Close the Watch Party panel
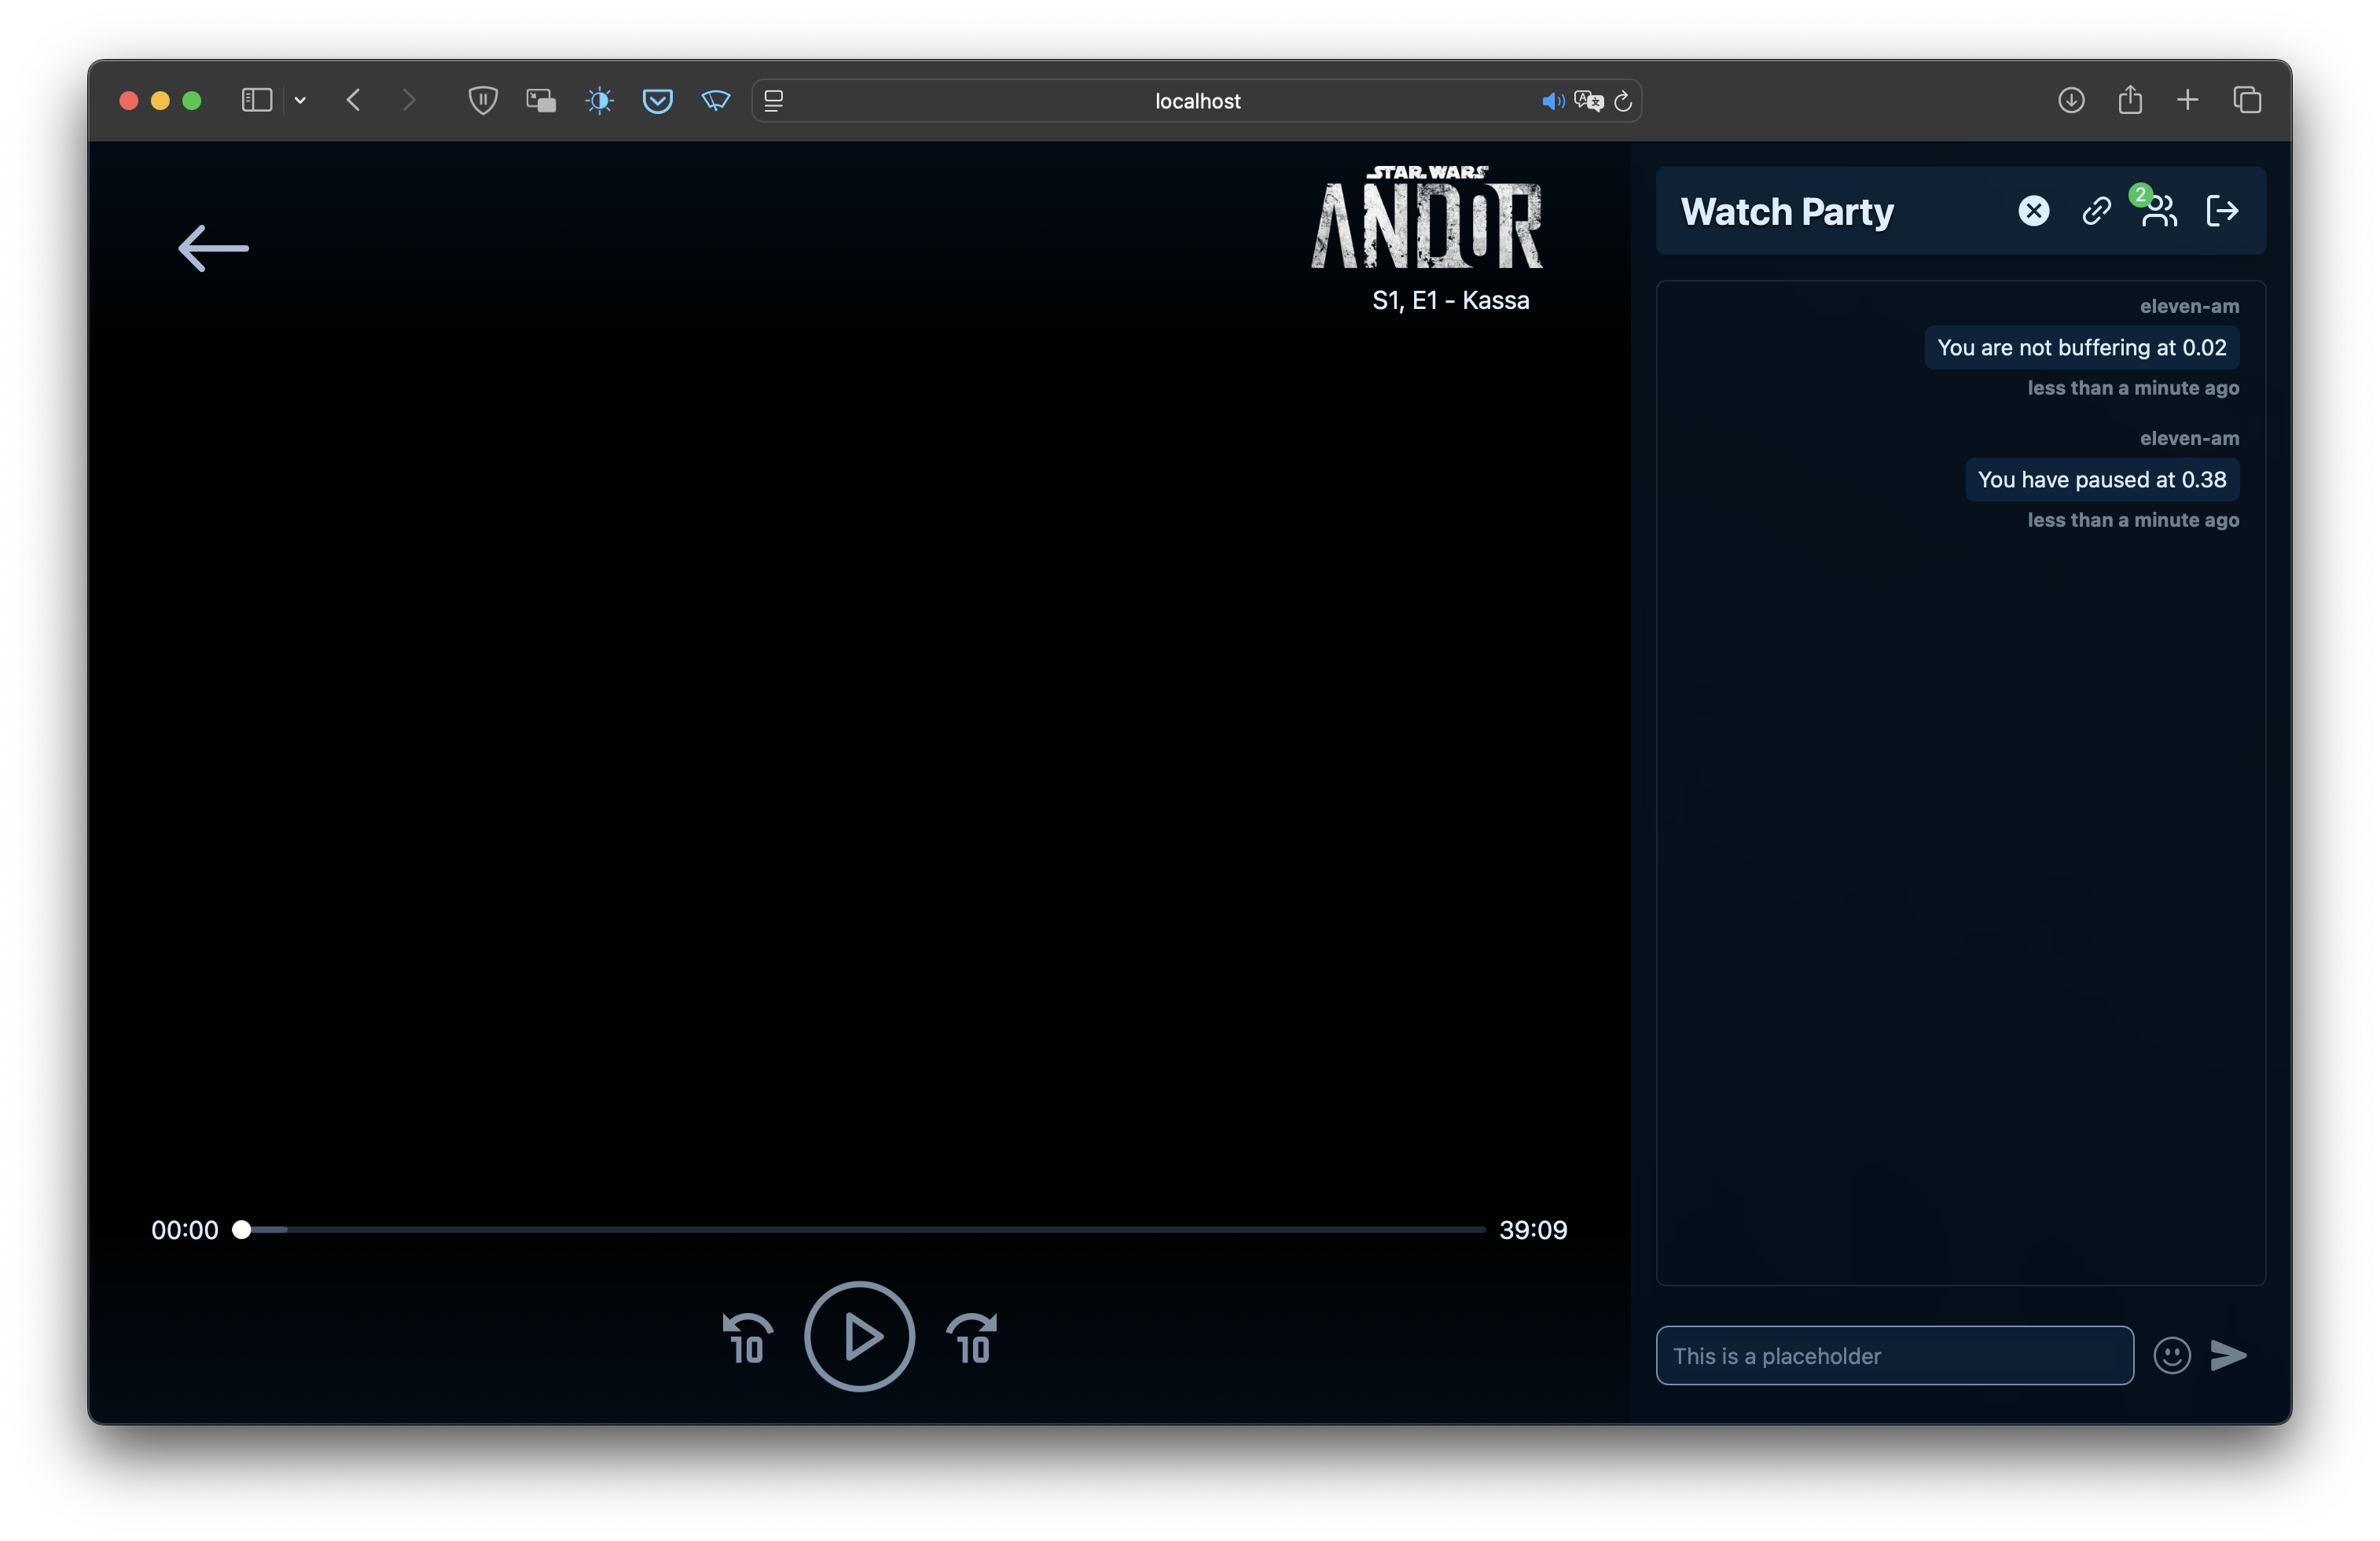Viewport: 2380px width, 1541px height. point(2033,211)
